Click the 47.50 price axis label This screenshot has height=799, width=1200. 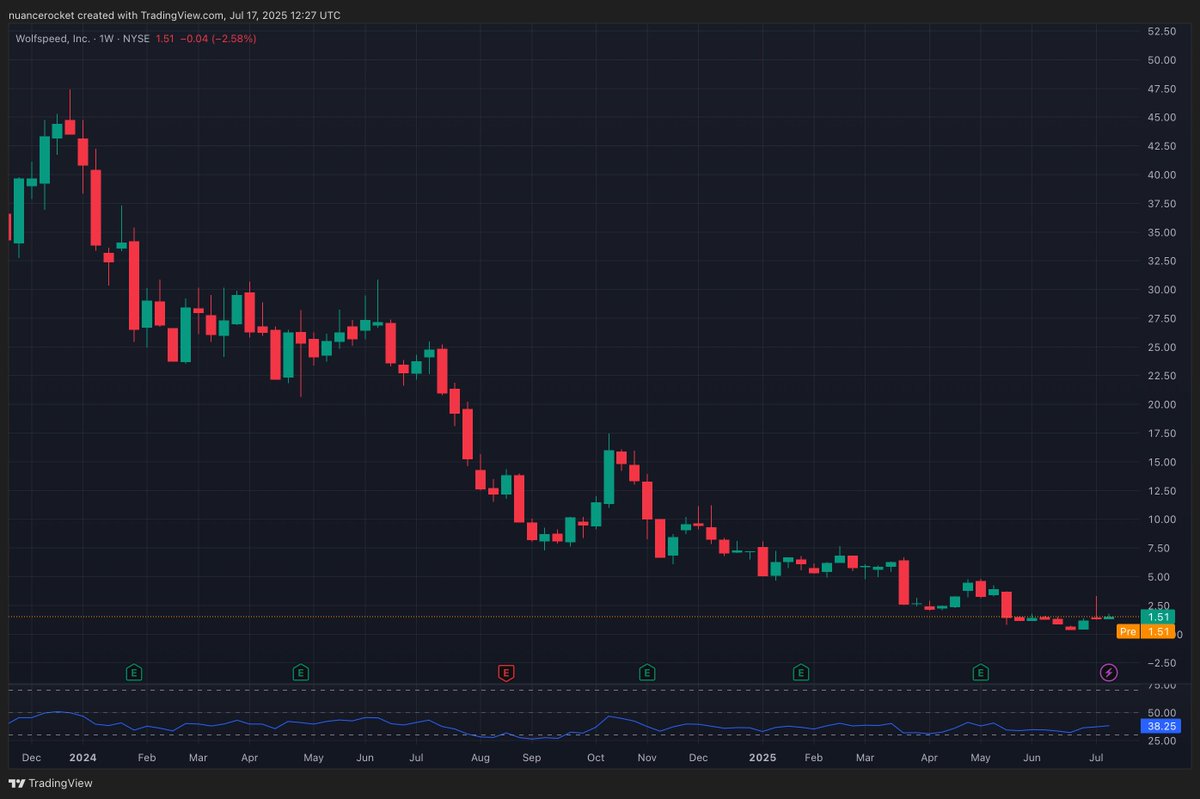coord(1162,89)
